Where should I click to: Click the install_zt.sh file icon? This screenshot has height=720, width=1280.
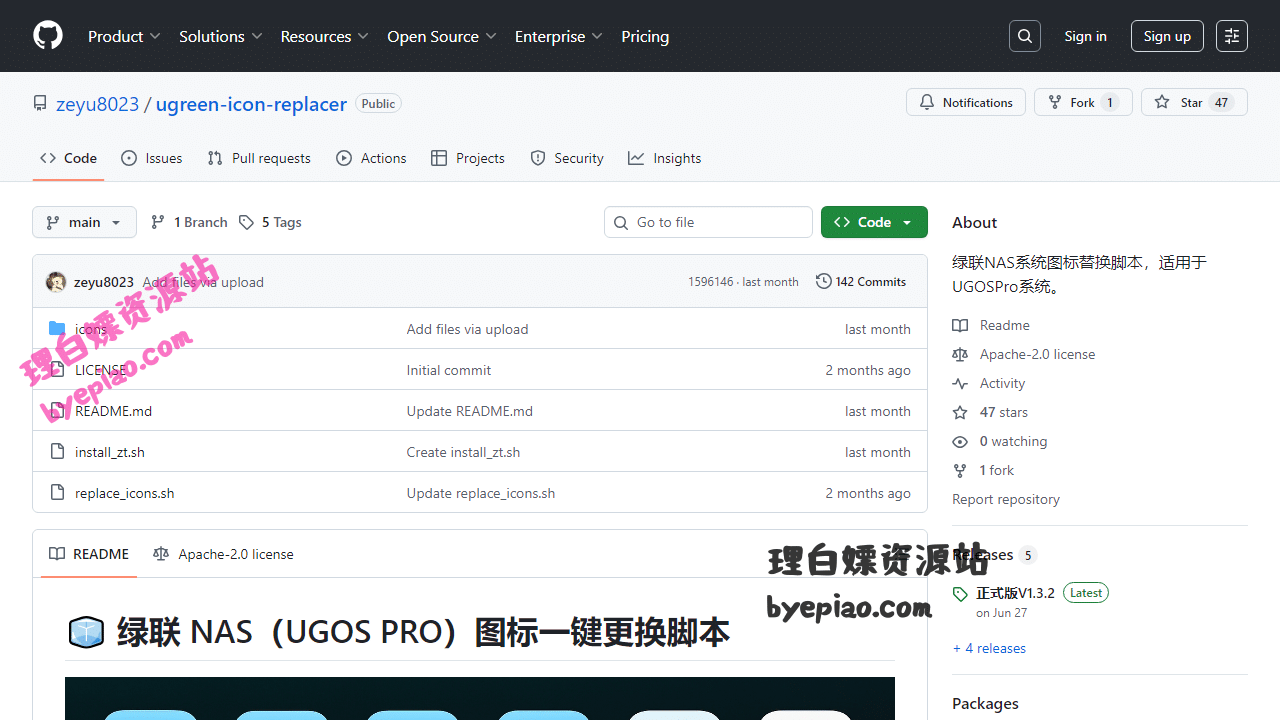[57, 452]
